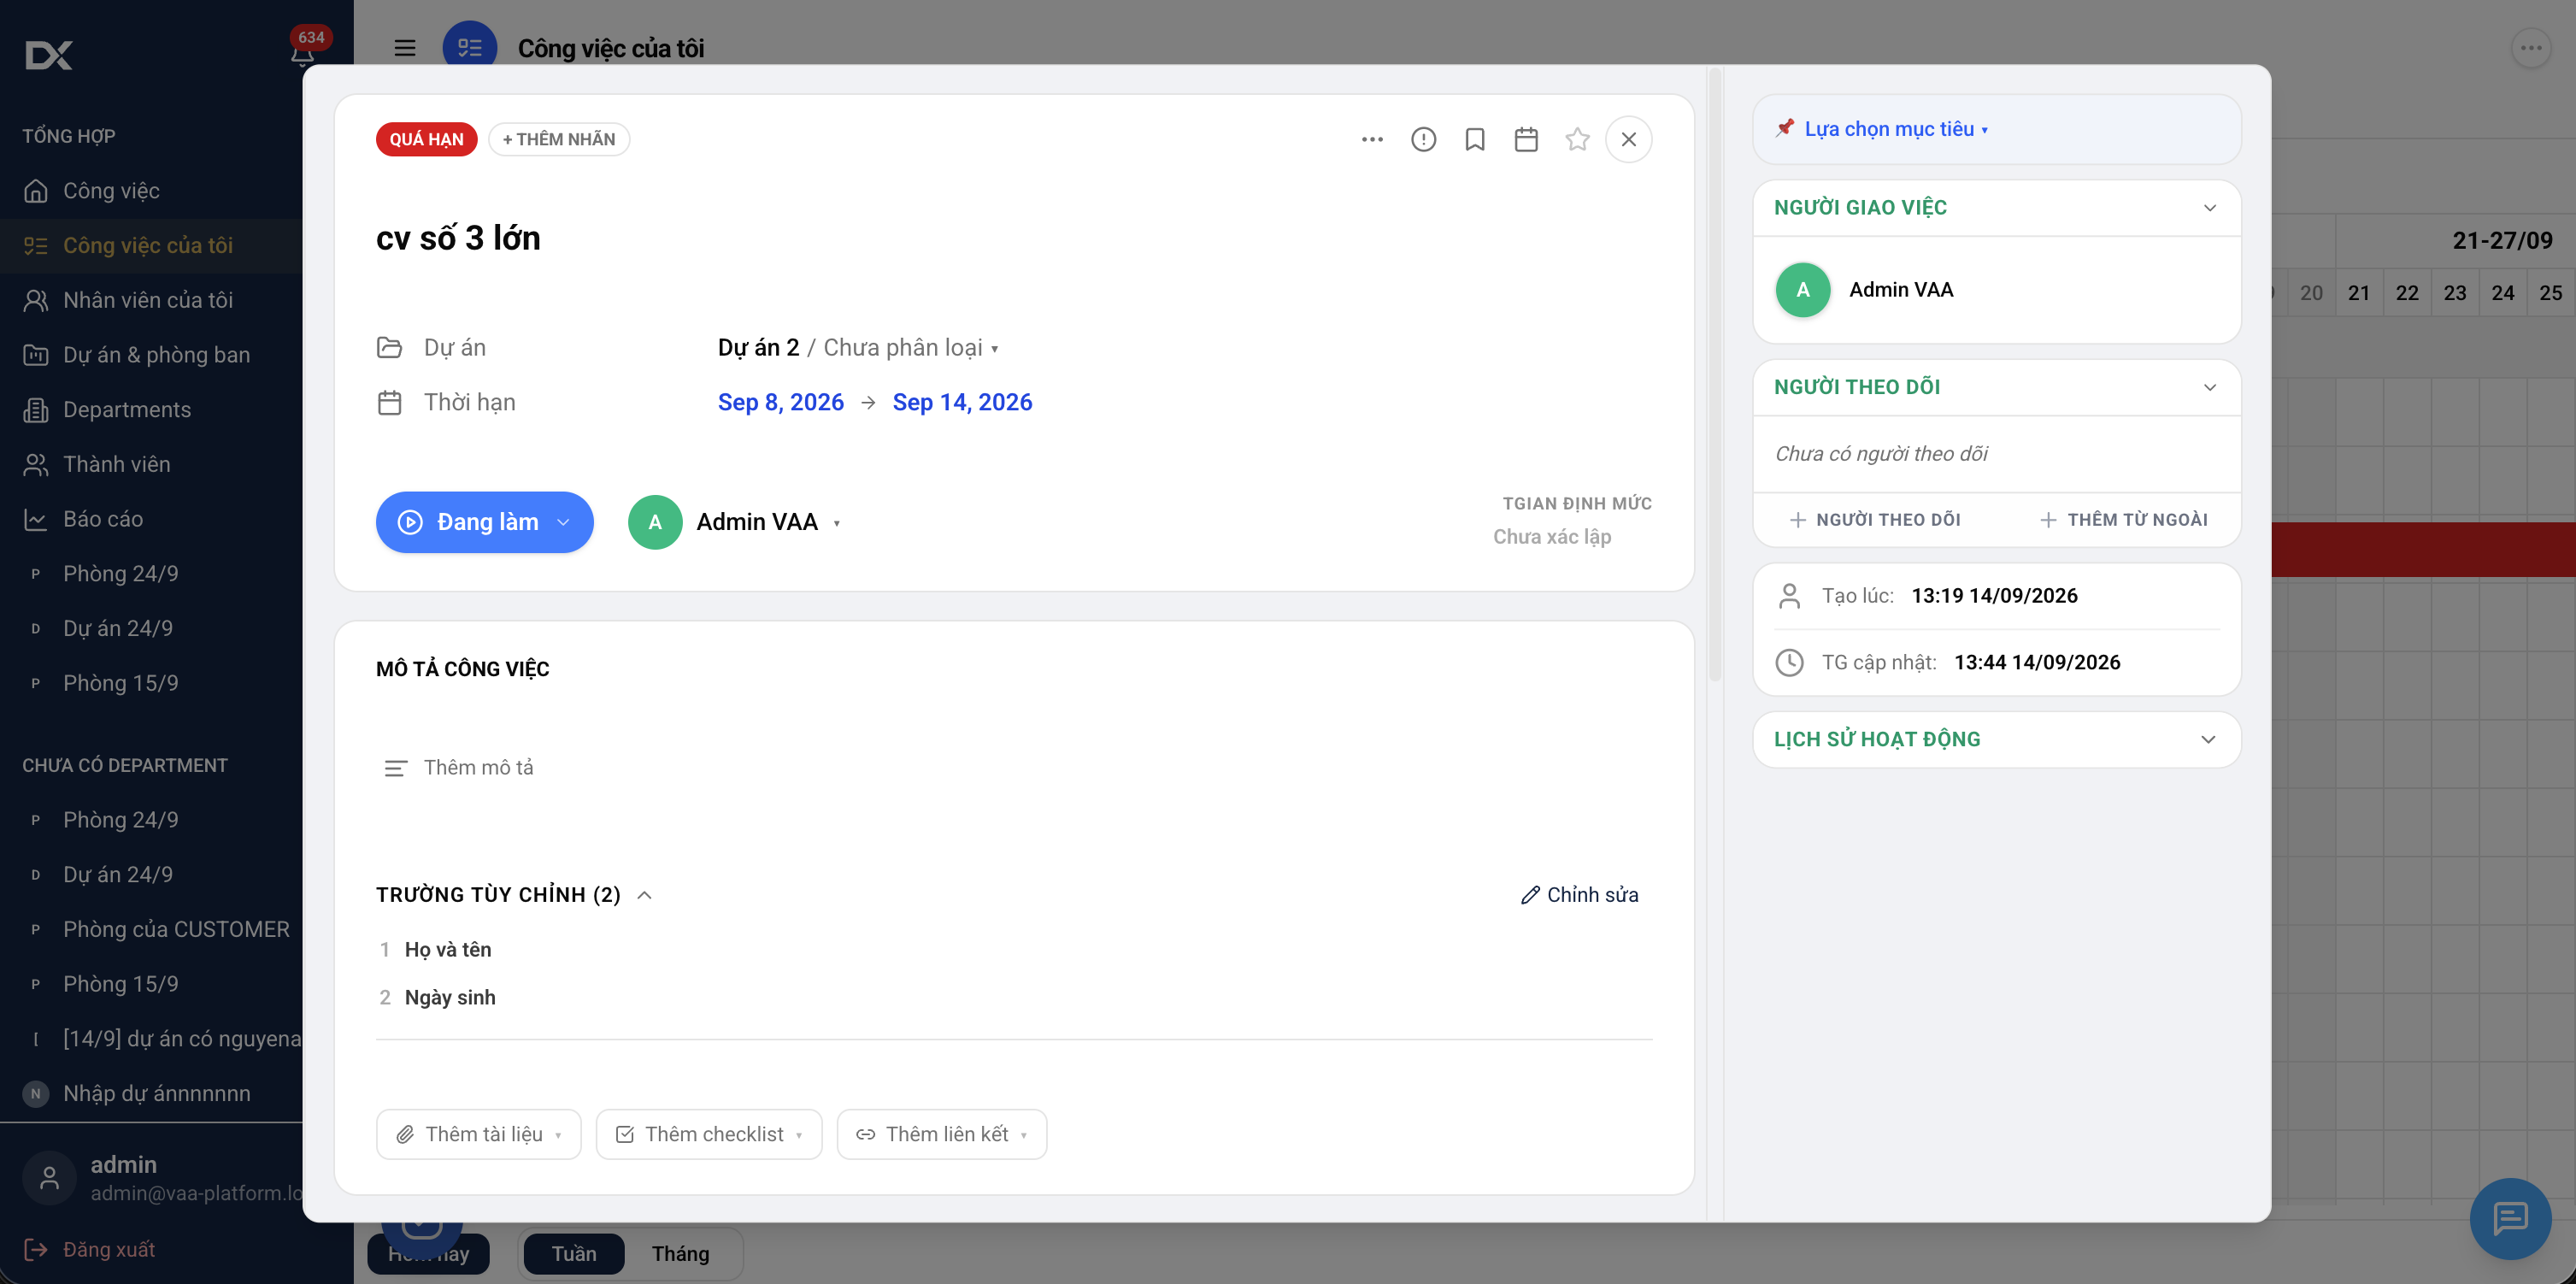2576x1284 pixels.
Task: Click the exclamation priority icon
Action: [1423, 139]
